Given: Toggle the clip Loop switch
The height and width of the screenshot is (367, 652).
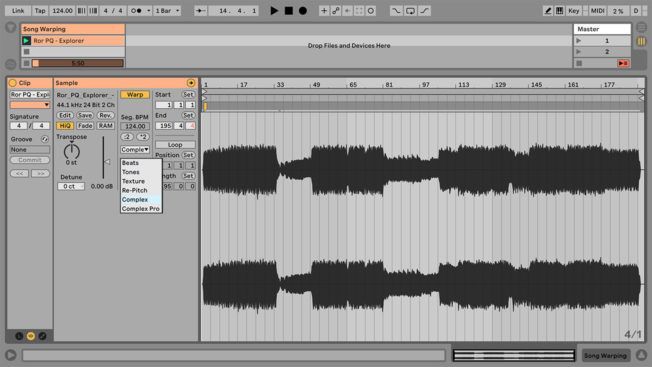Looking at the screenshot, I should (x=175, y=145).
